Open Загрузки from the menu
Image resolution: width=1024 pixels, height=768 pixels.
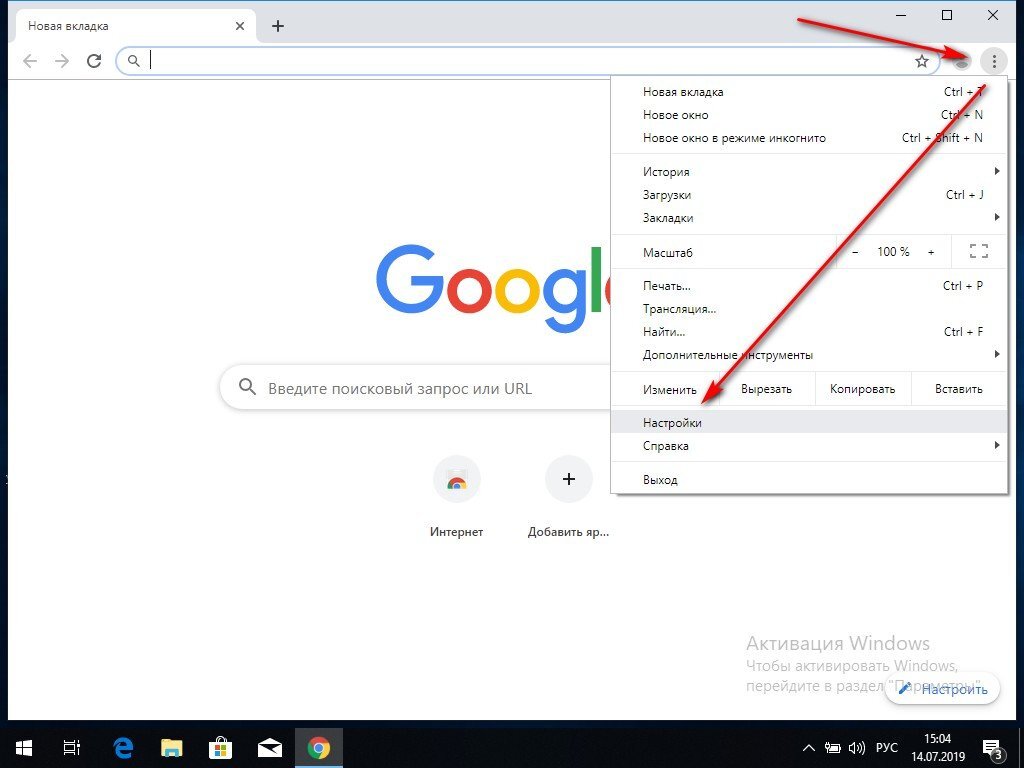coord(809,195)
